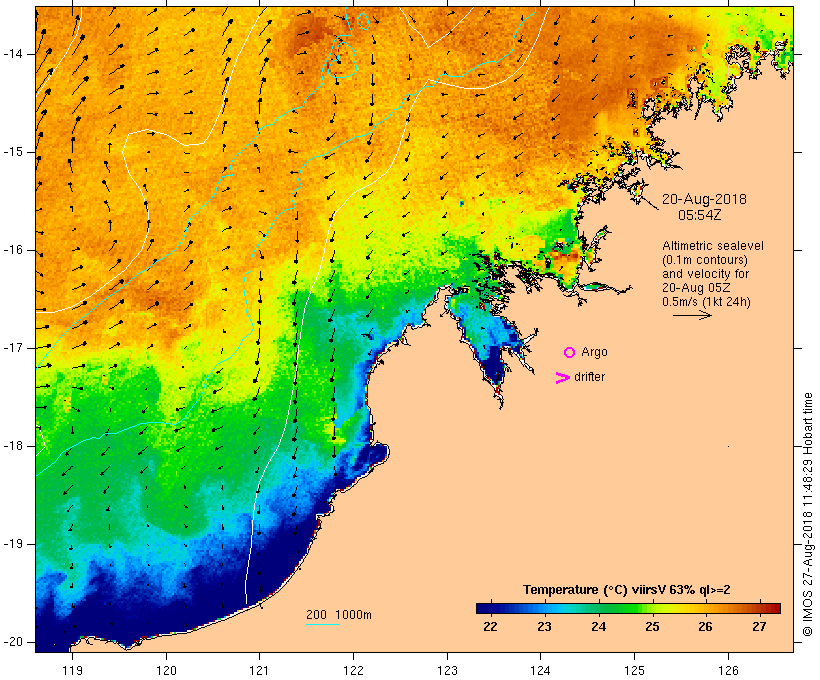
Task: Click the IMOS copyright timestamp text
Action: (808, 515)
